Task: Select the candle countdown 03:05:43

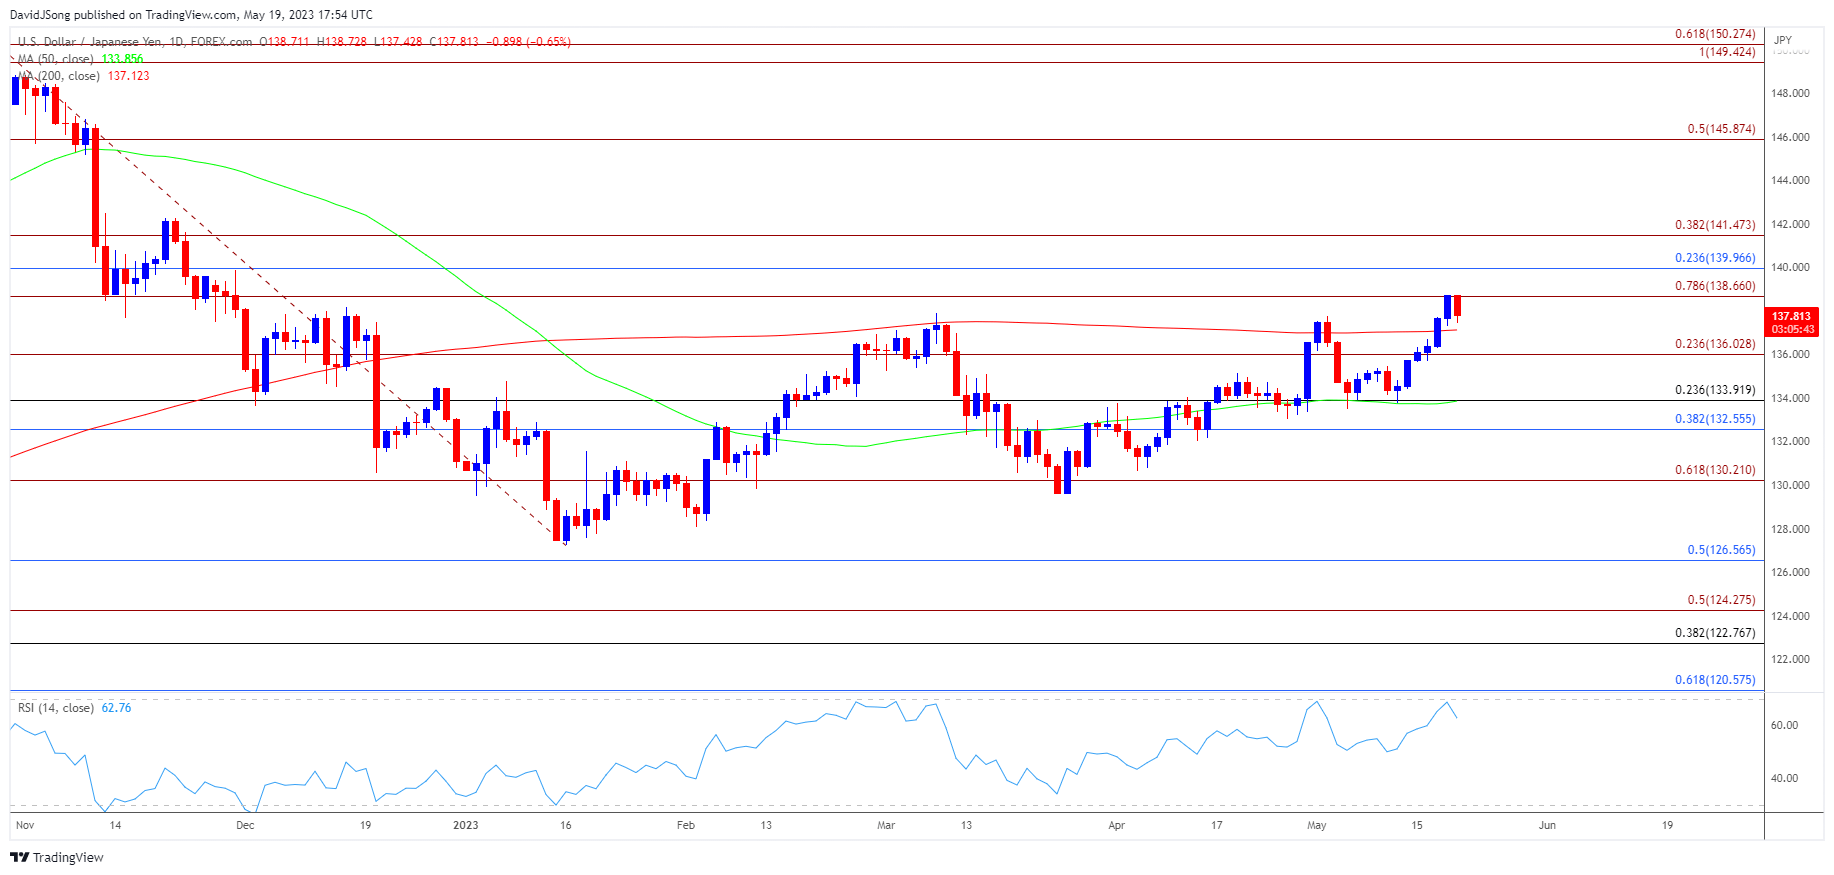Action: (x=1791, y=329)
